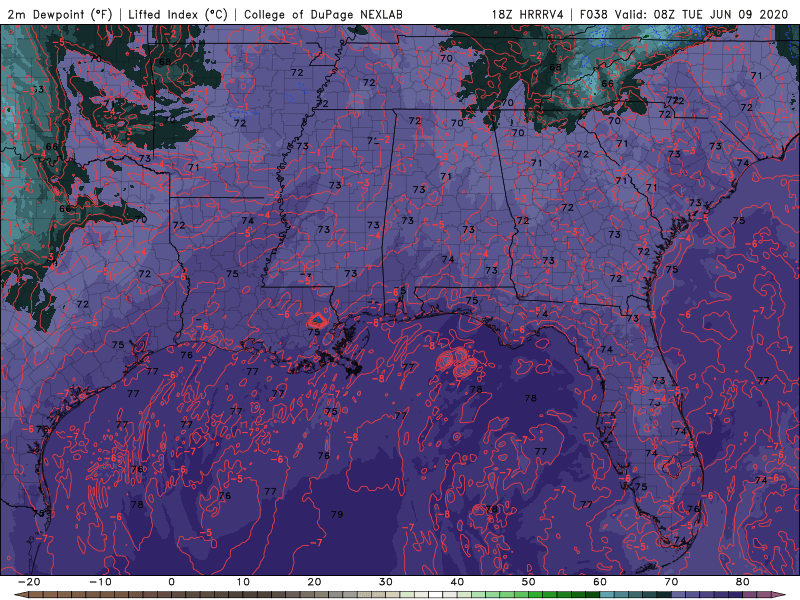Click the "18Z HRRRV4" model run text
The width and height of the screenshot is (800, 600).
click(528, 14)
